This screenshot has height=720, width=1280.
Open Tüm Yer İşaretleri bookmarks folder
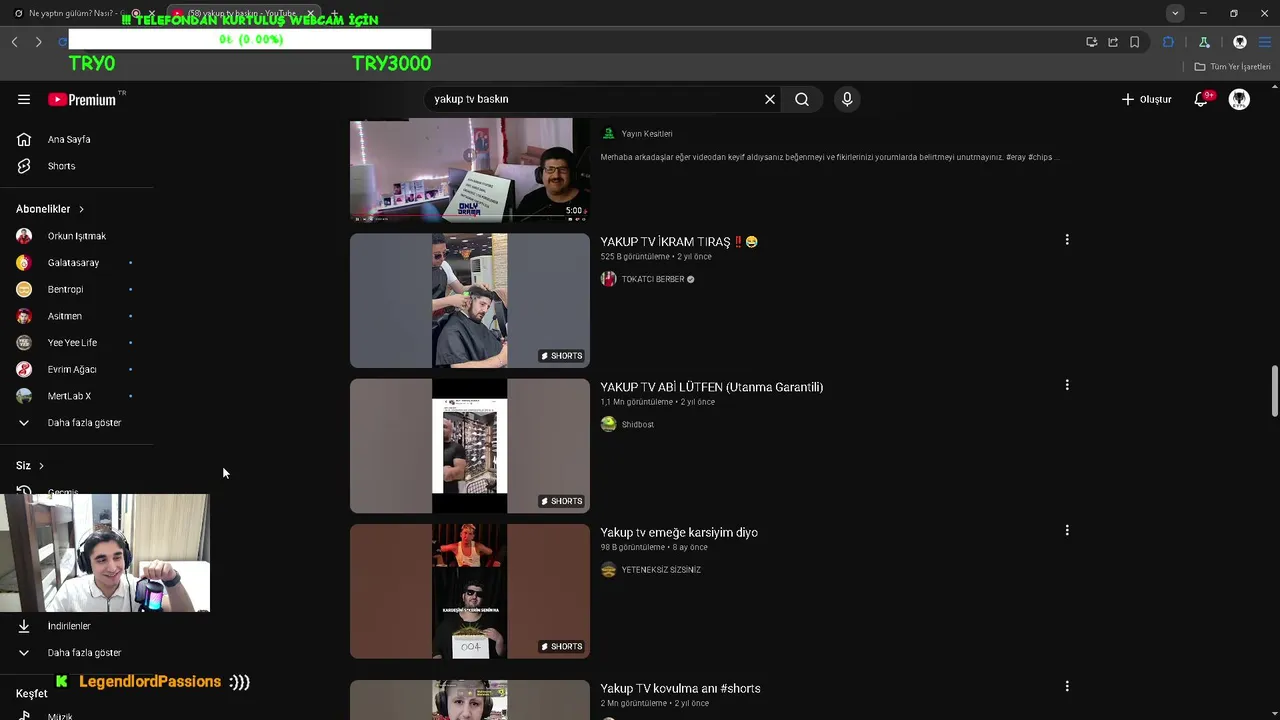(1232, 67)
